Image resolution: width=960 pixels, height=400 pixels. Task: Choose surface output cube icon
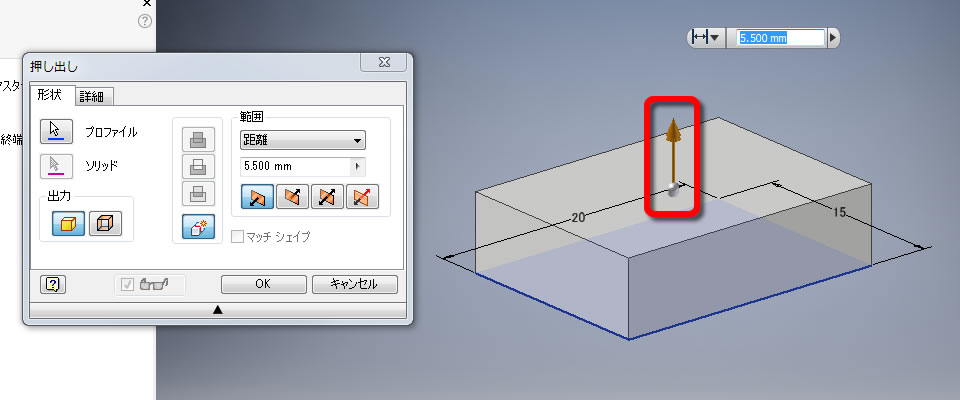[x=105, y=224]
